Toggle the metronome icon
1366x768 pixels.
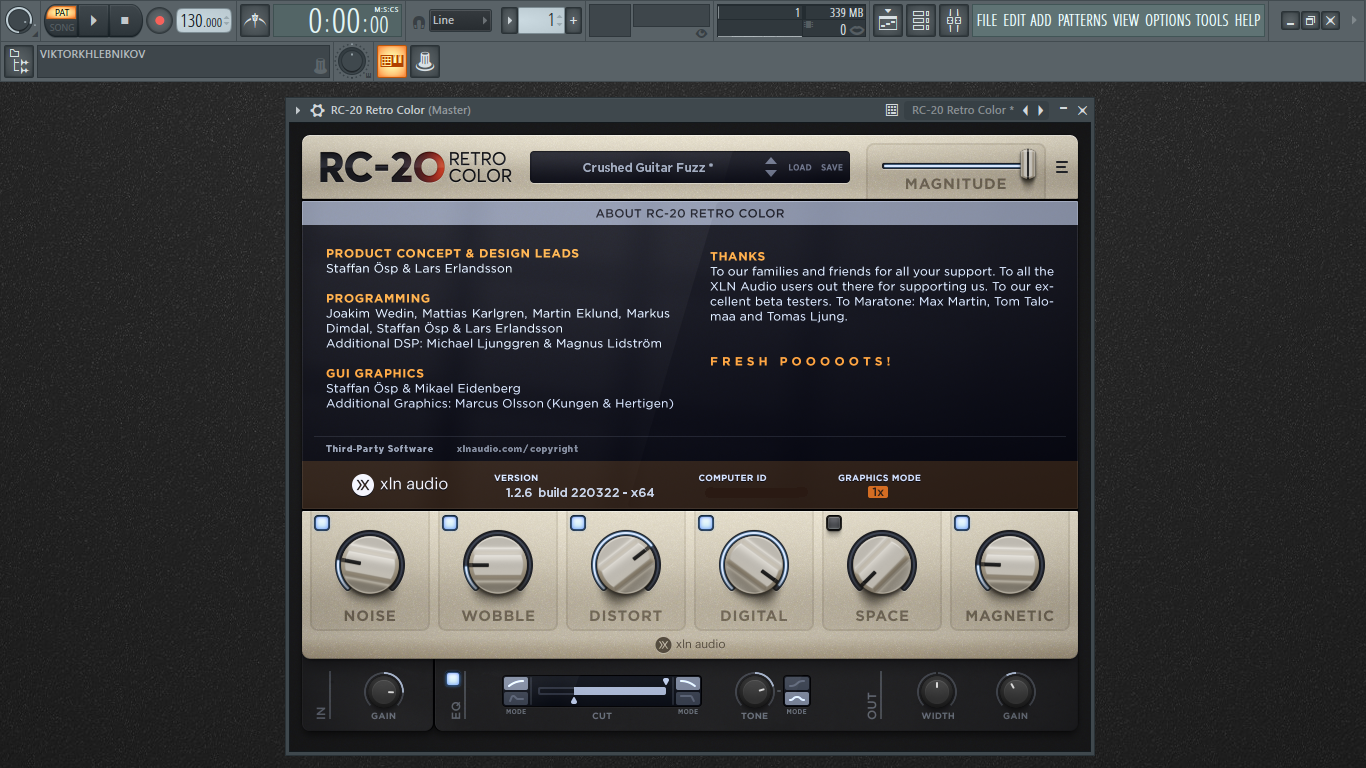[255, 20]
